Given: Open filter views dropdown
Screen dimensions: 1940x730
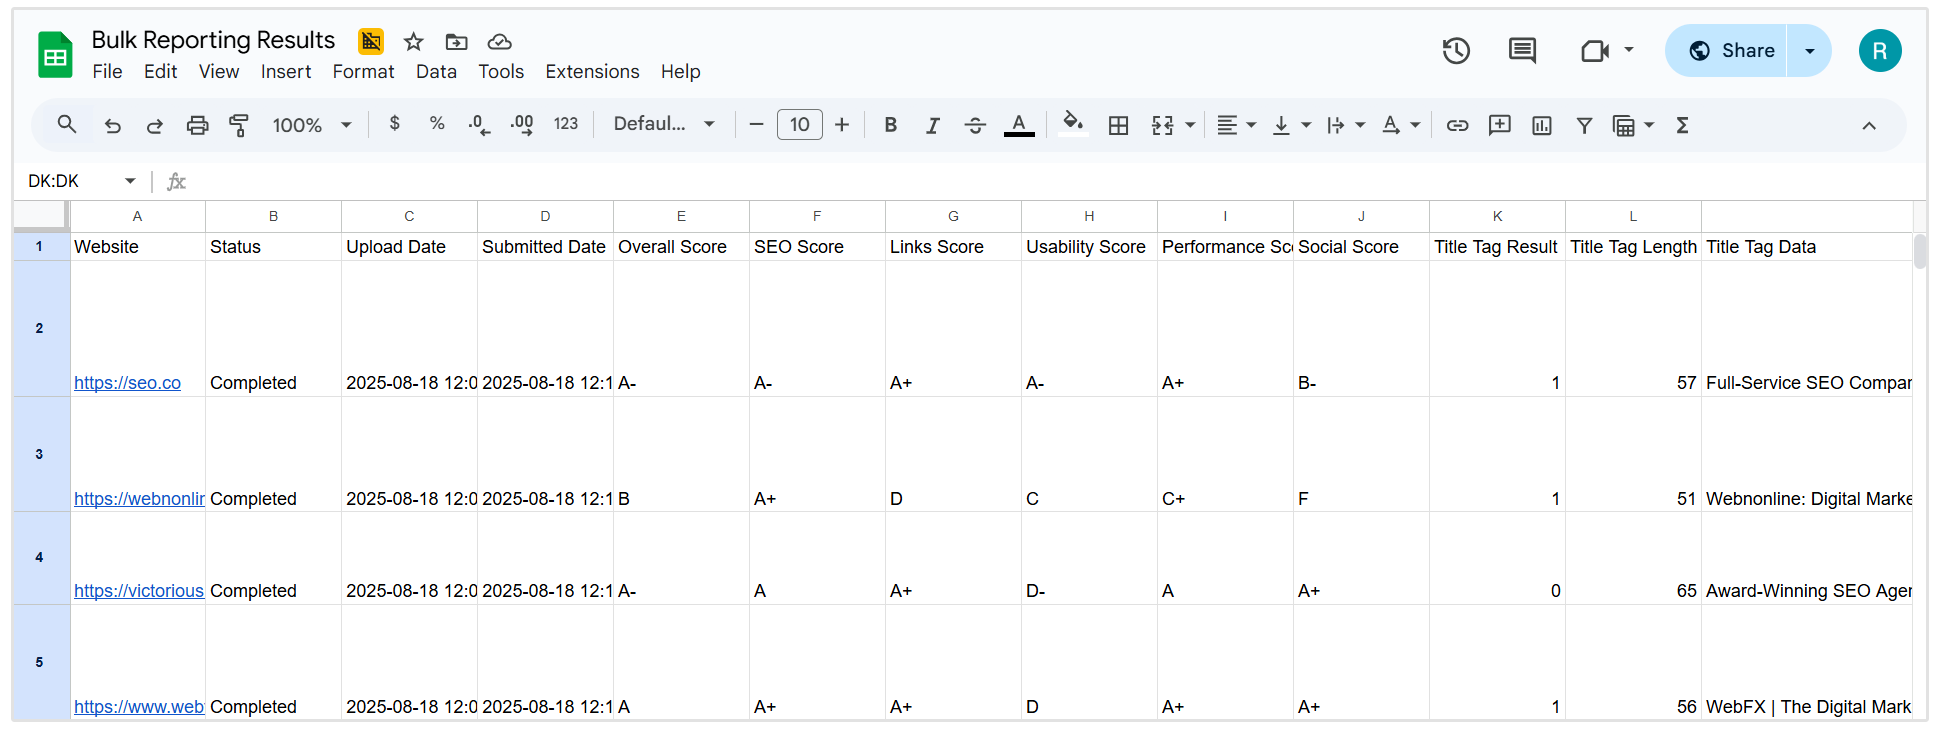Looking at the screenshot, I should pyautogui.click(x=1633, y=125).
